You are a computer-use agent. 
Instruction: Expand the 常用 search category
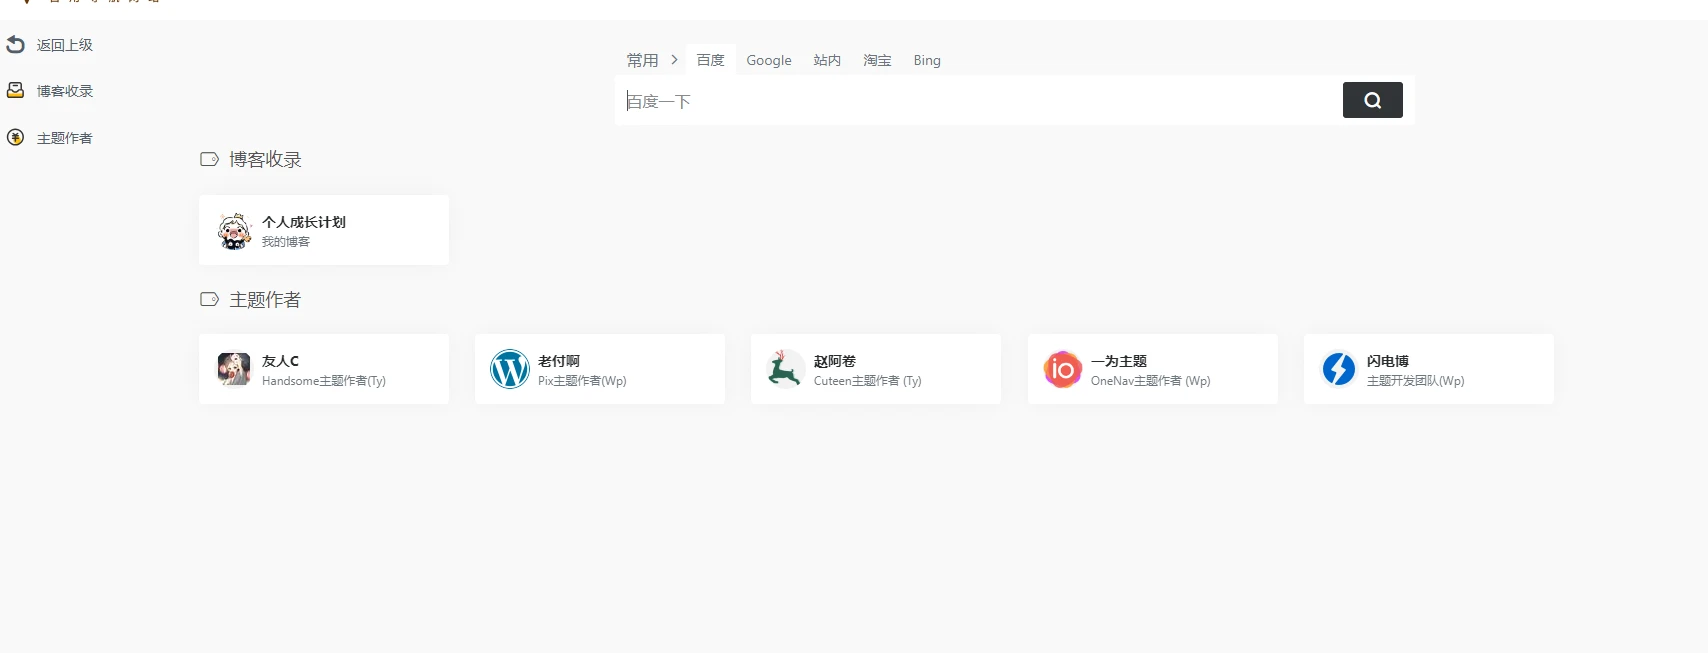(x=642, y=60)
